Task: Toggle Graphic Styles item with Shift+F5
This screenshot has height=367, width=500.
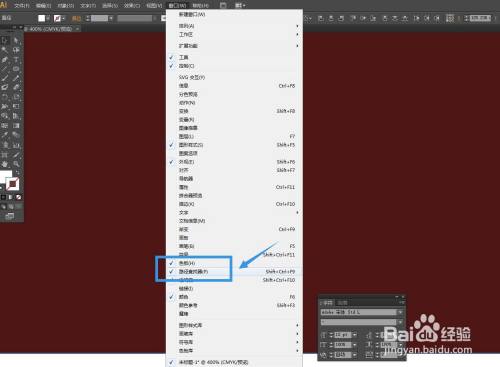Action: (234, 145)
